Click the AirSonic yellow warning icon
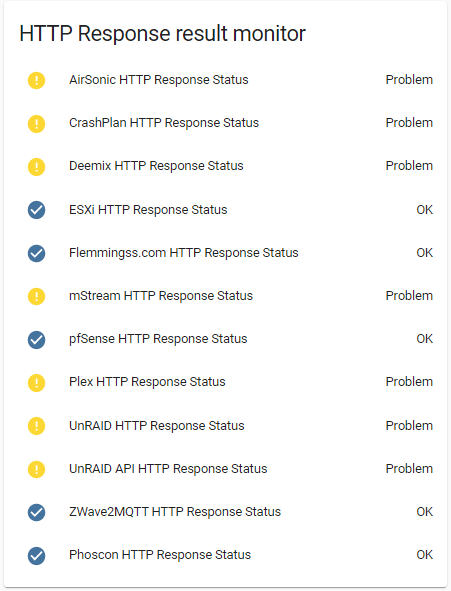 (37, 80)
